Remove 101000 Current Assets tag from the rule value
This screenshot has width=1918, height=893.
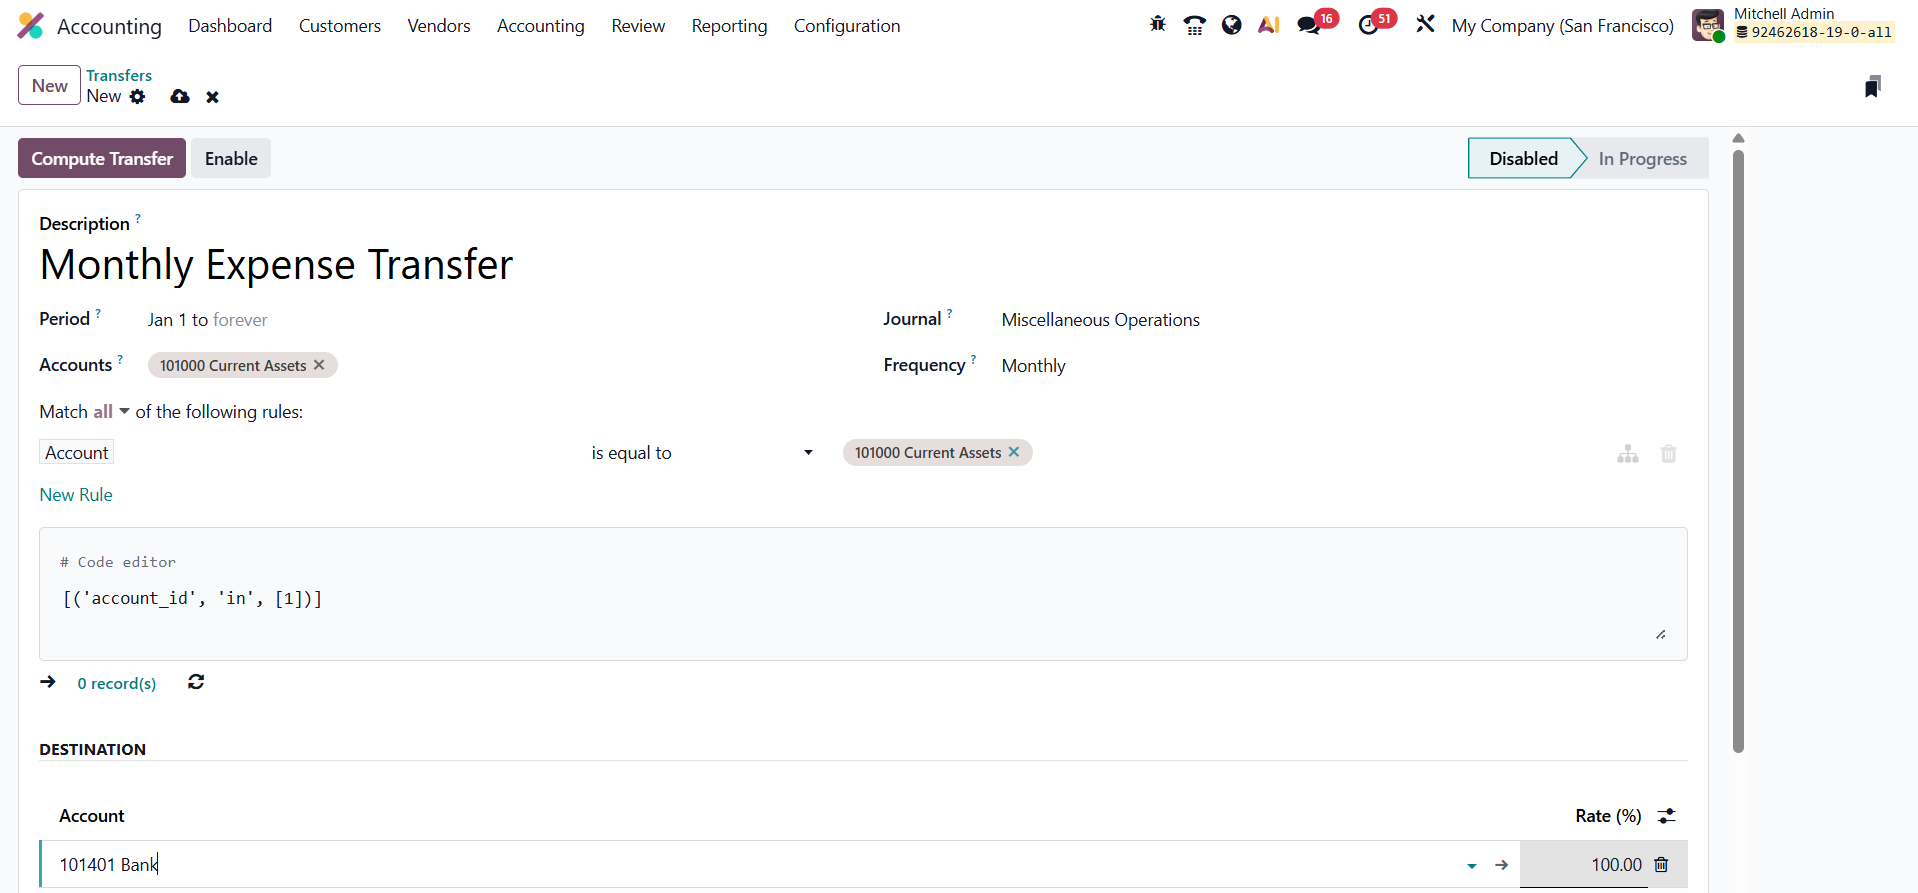point(1014,452)
